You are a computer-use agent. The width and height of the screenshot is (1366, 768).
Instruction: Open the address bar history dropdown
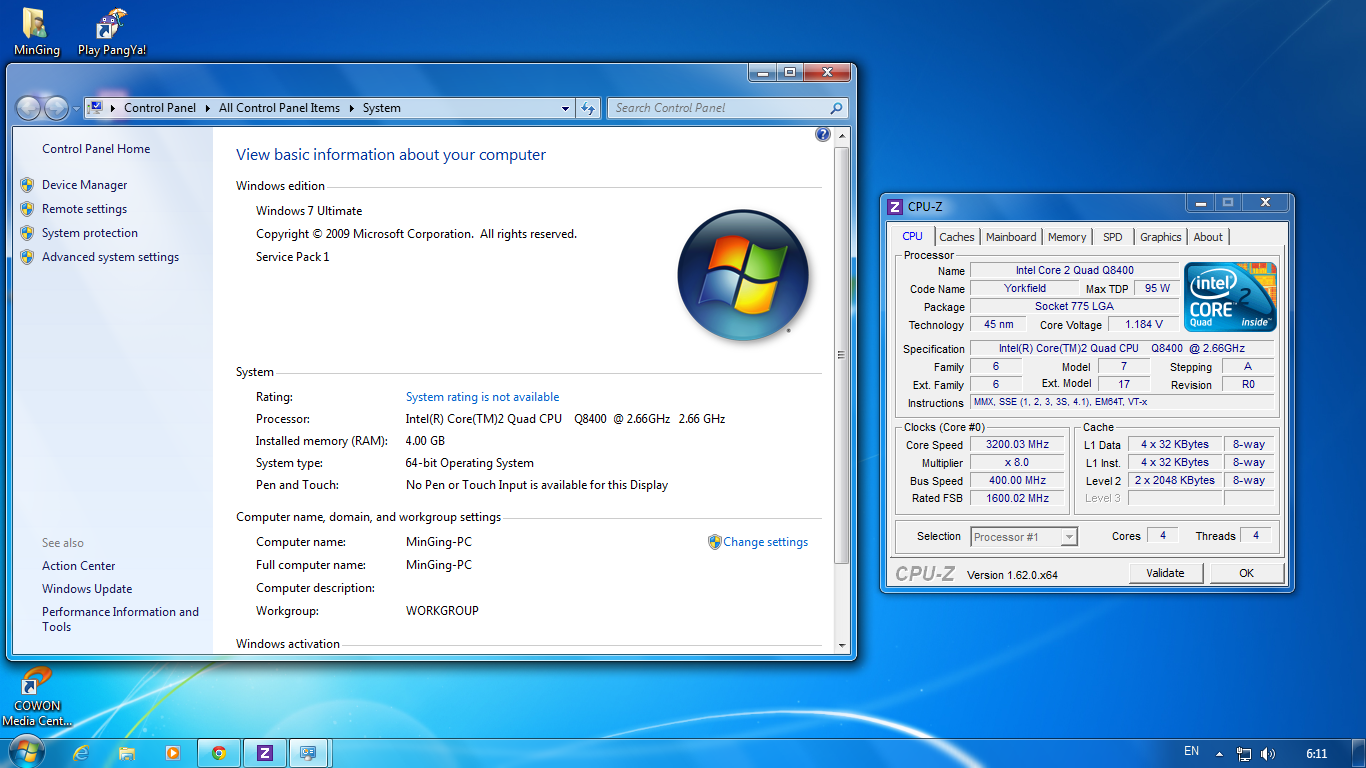click(x=566, y=108)
